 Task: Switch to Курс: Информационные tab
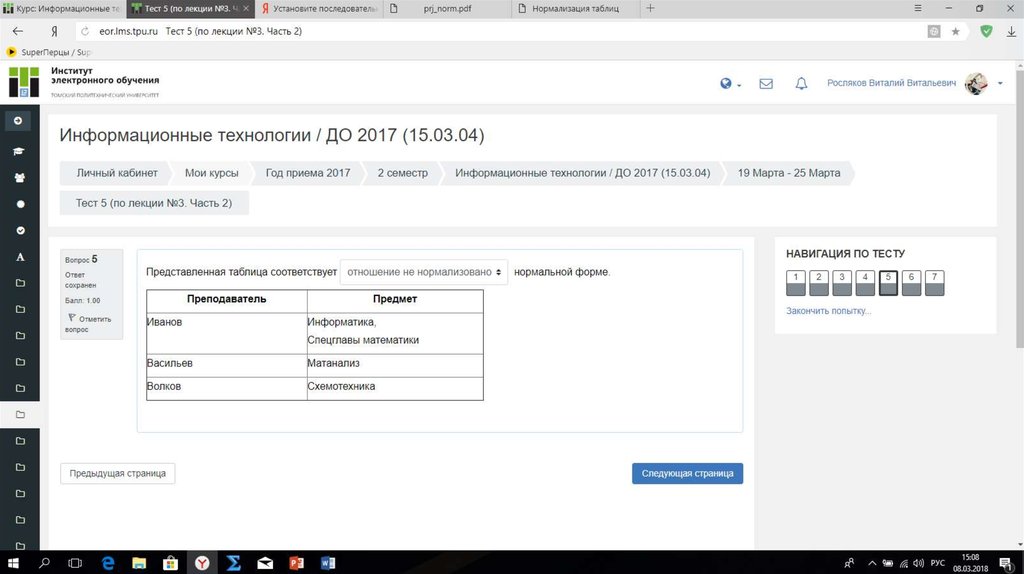(62, 8)
